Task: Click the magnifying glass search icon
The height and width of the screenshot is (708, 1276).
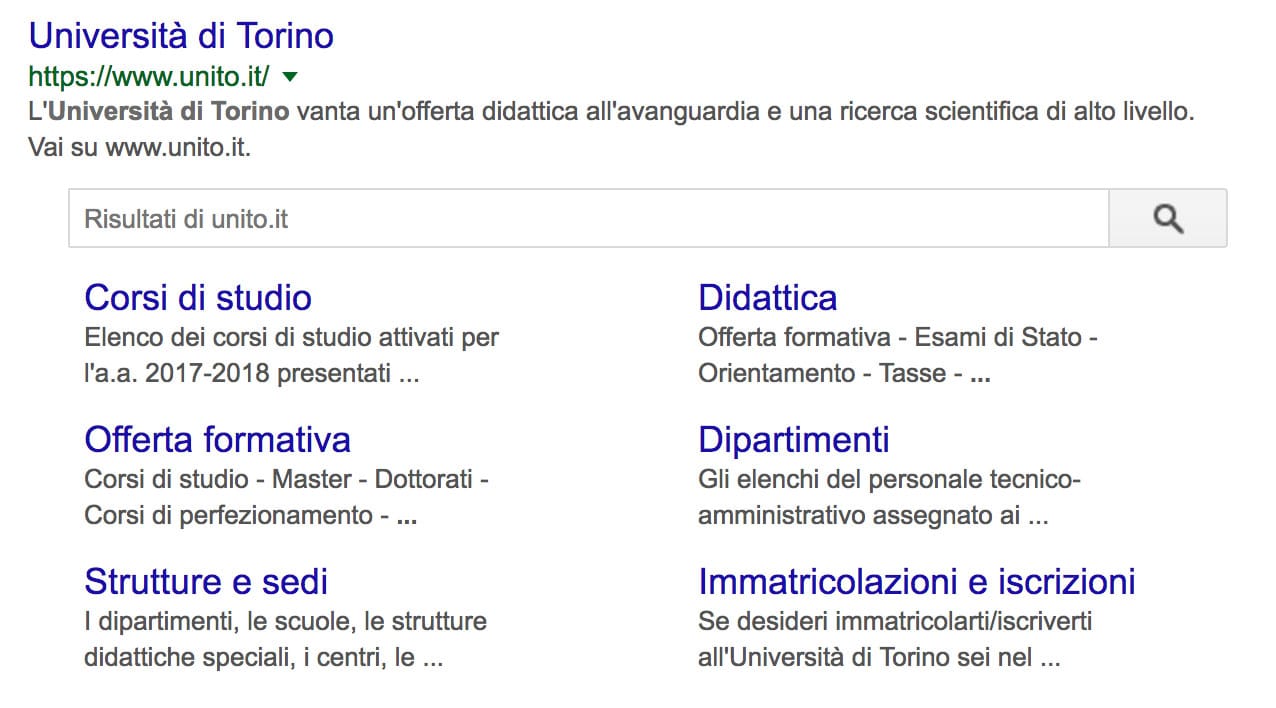Action: (x=1168, y=218)
